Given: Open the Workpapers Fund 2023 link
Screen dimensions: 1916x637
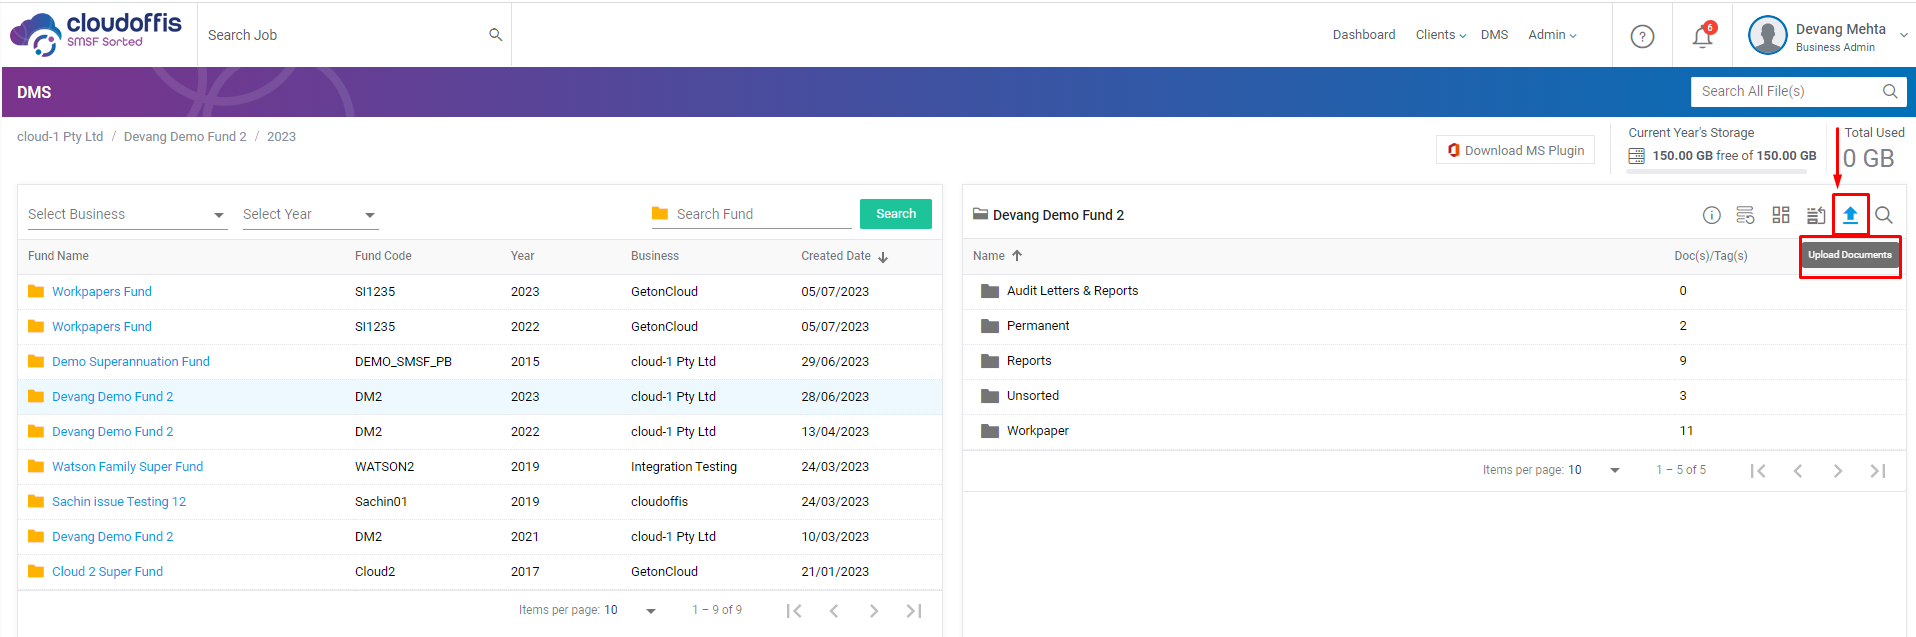Looking at the screenshot, I should (102, 292).
